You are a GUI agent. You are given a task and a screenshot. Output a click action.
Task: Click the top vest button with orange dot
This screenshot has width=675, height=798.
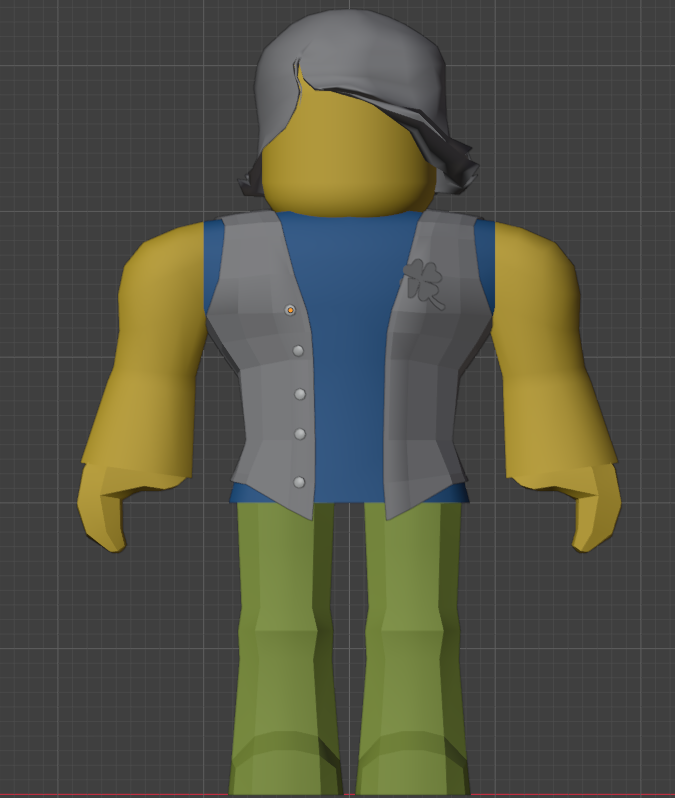(290, 310)
